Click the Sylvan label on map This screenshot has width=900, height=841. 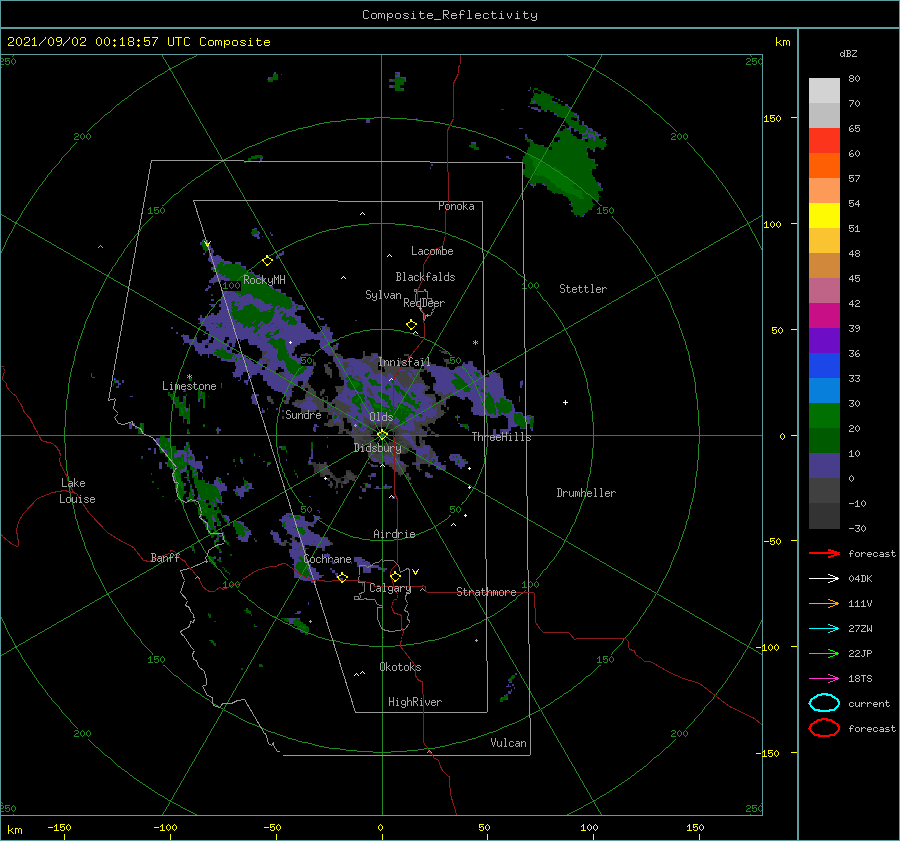383,295
